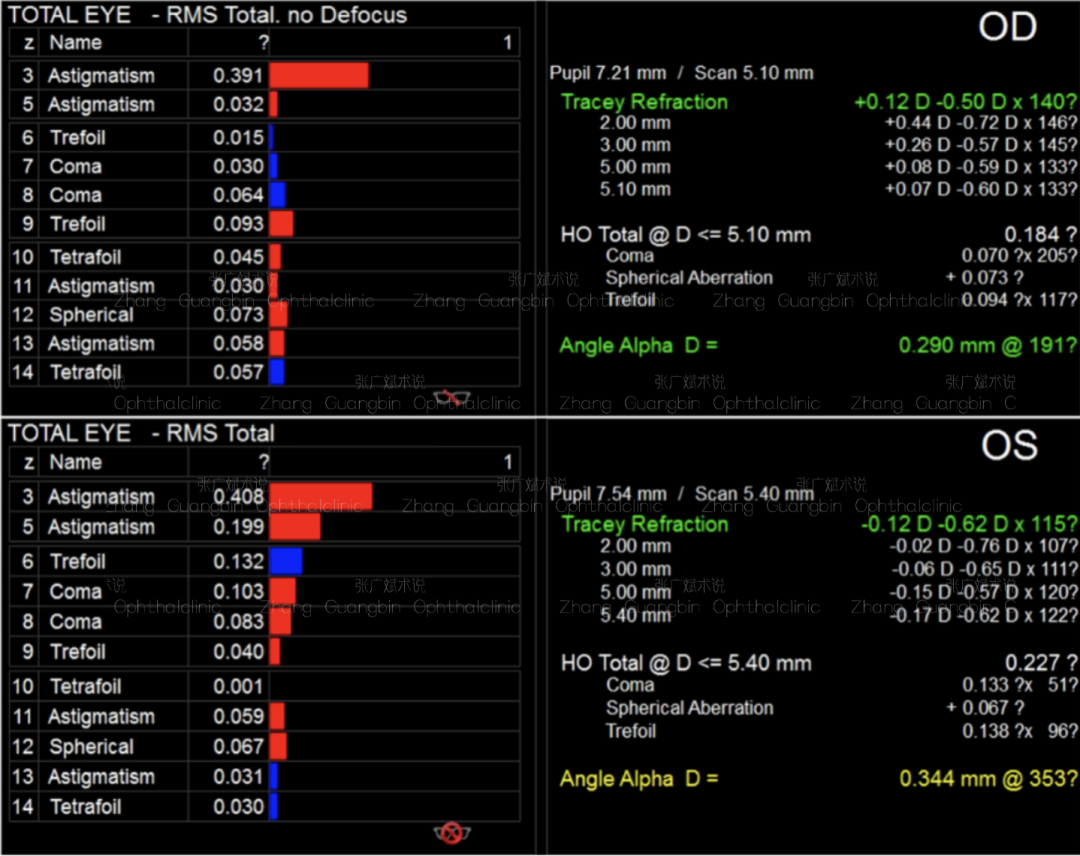Click the glasses icon under OD chart
The image size is (1080, 856).
[x=453, y=397]
